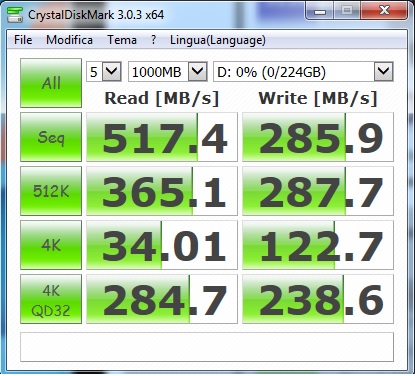415x376 pixels.
Task: Open the drive selector showing D: 0% (0/224GB)
Action: click(x=303, y=72)
